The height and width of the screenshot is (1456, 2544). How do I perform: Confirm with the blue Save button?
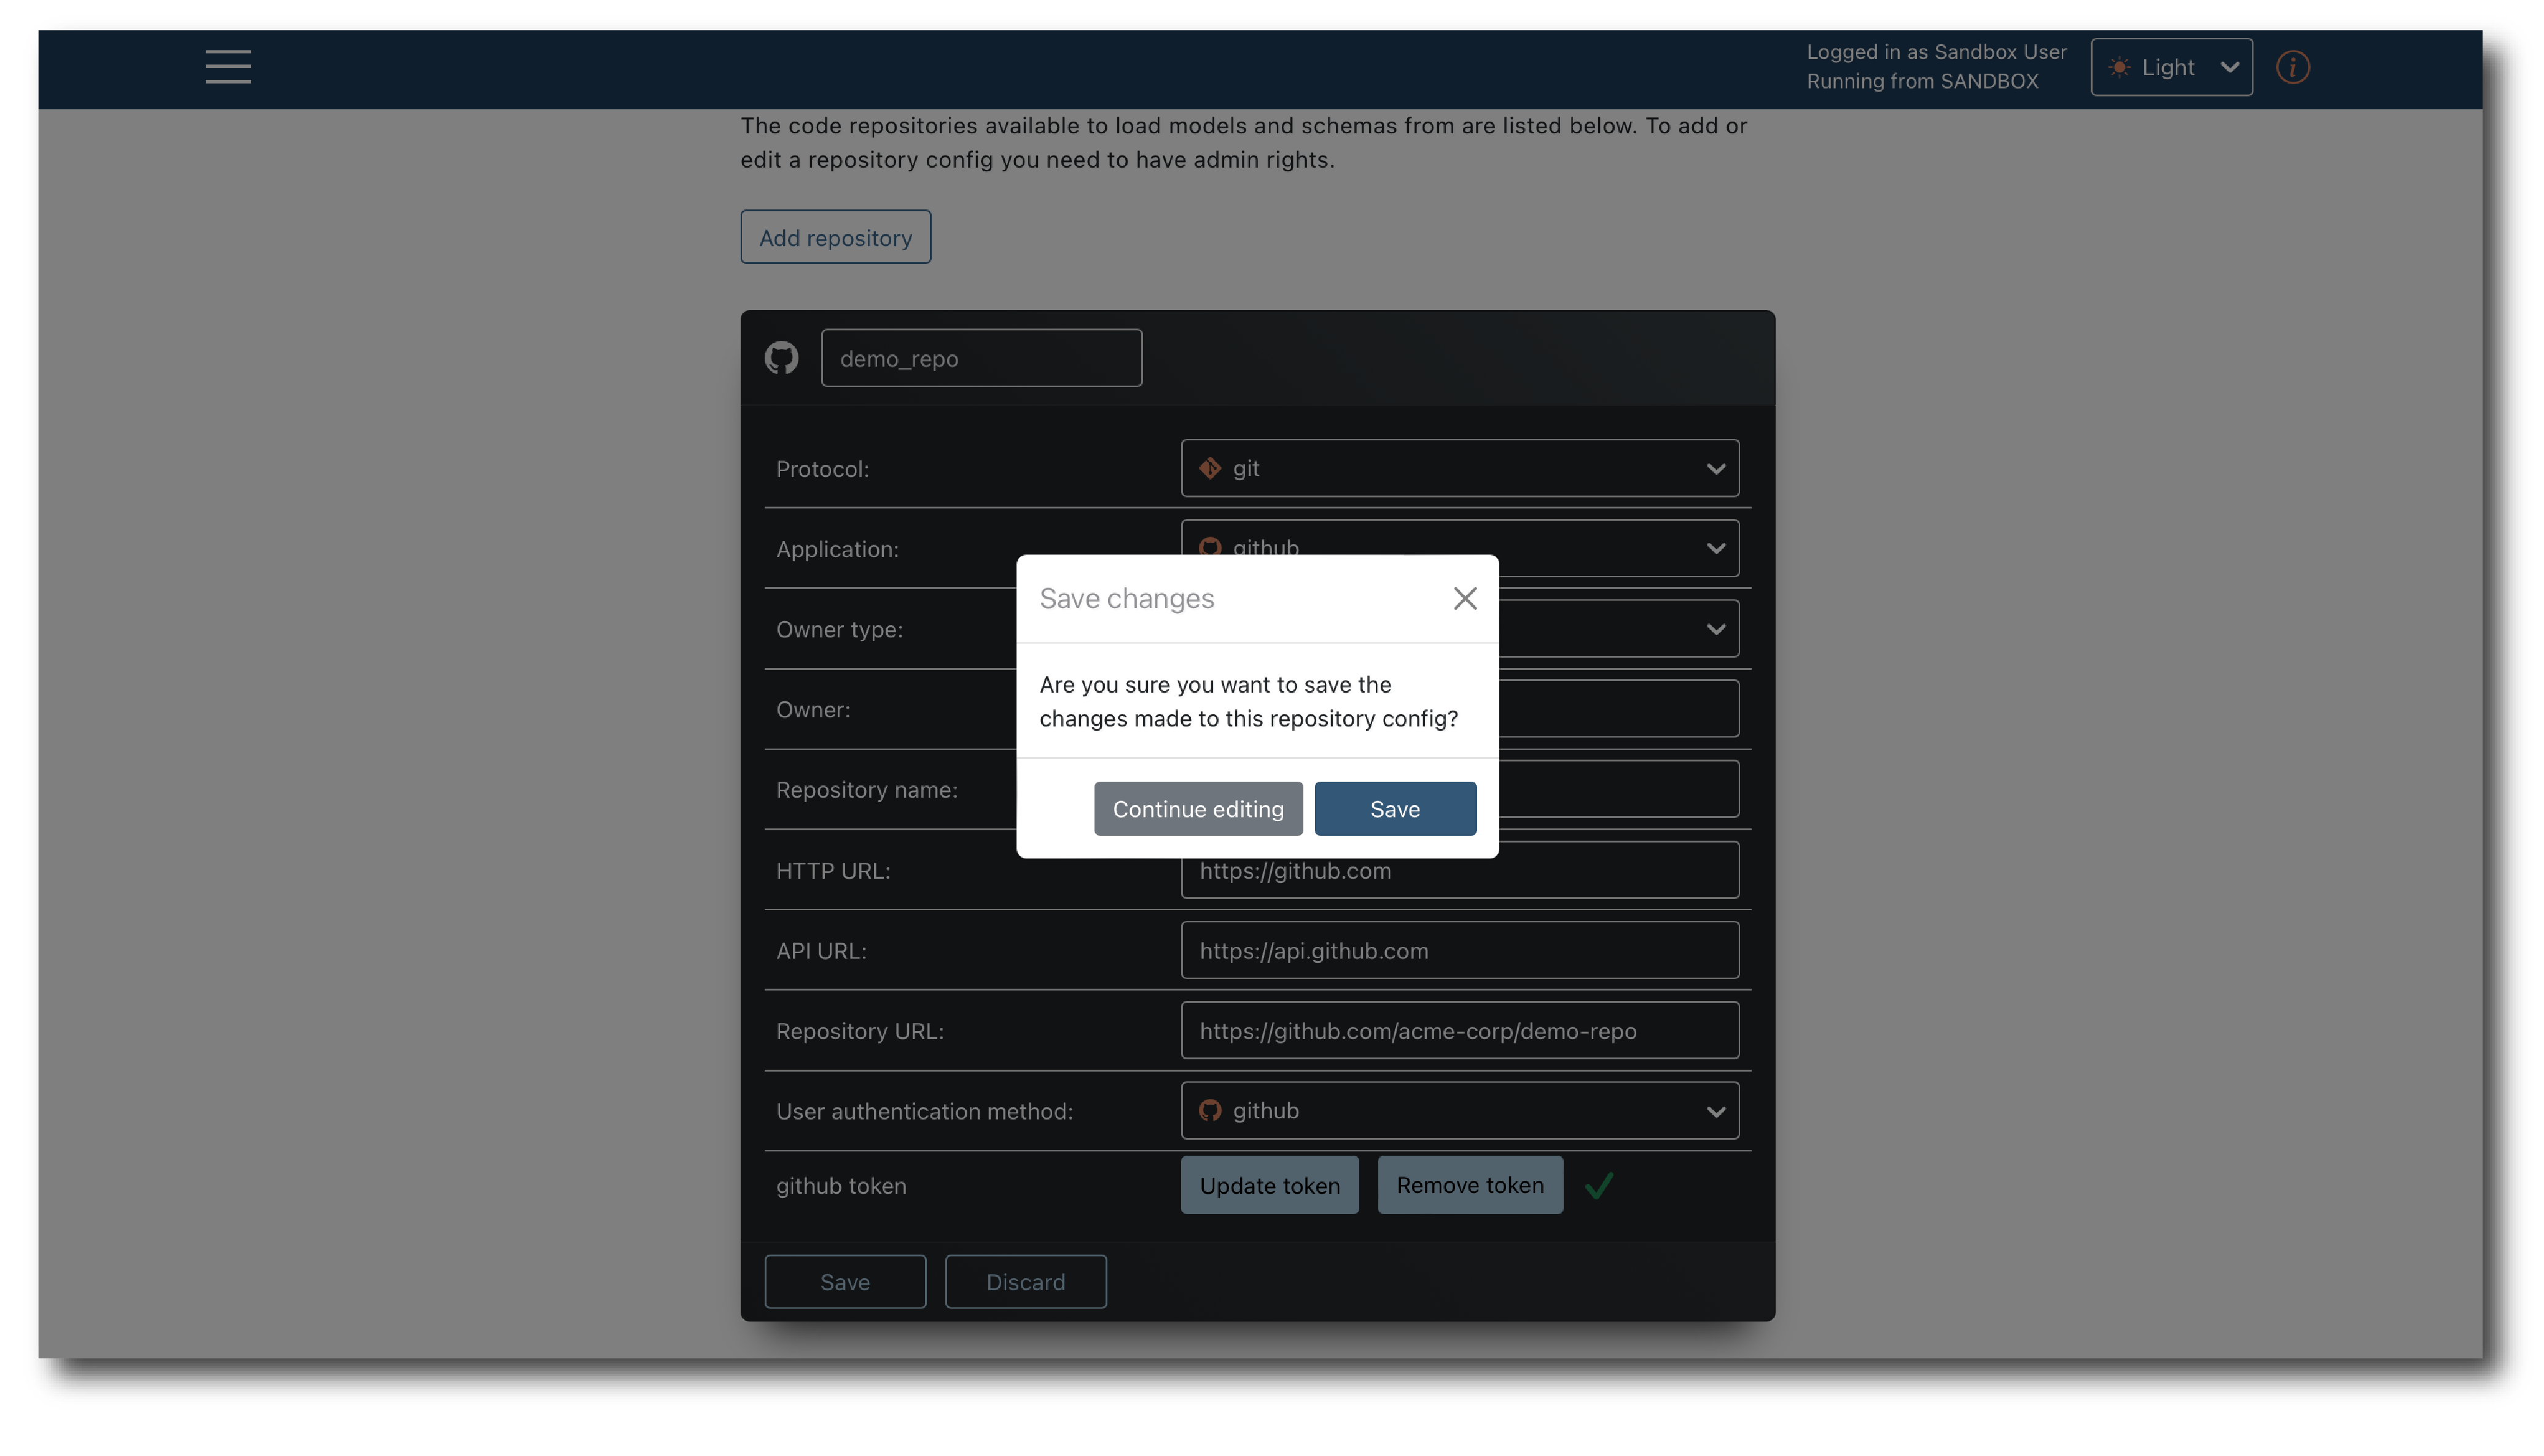1394,808
